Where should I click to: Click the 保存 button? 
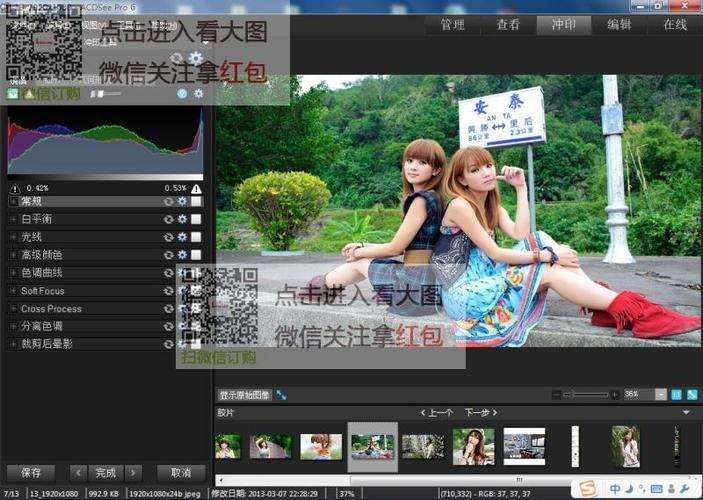point(31,473)
